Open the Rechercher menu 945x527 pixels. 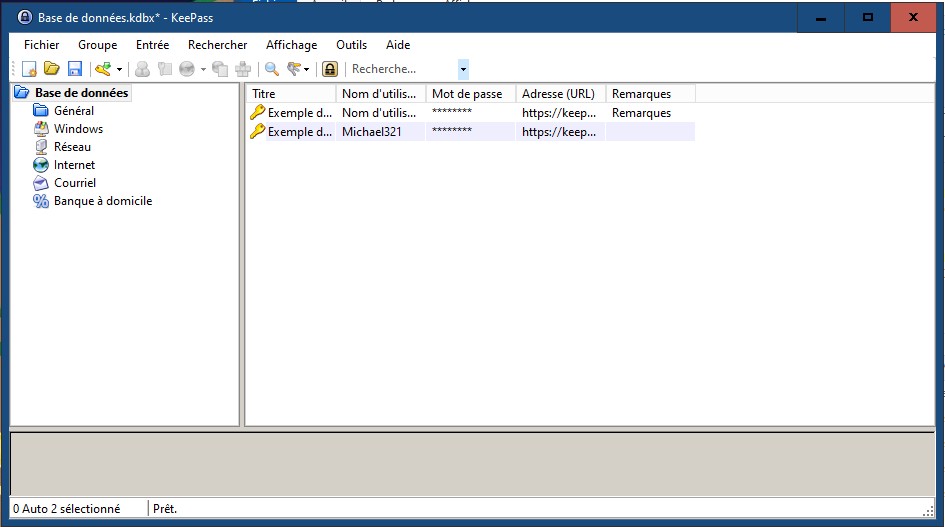point(218,45)
